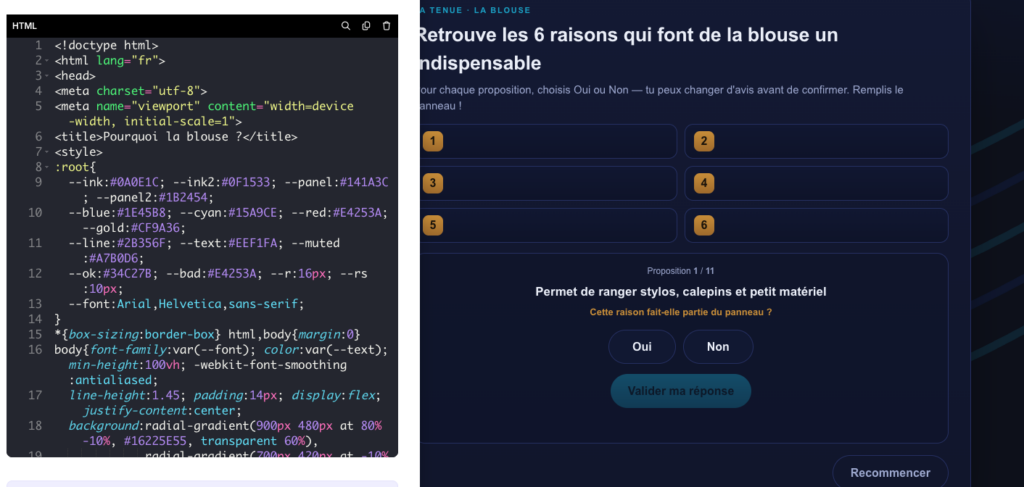Click line number 16 in the gutter
1024x487 pixels.
[35, 350]
